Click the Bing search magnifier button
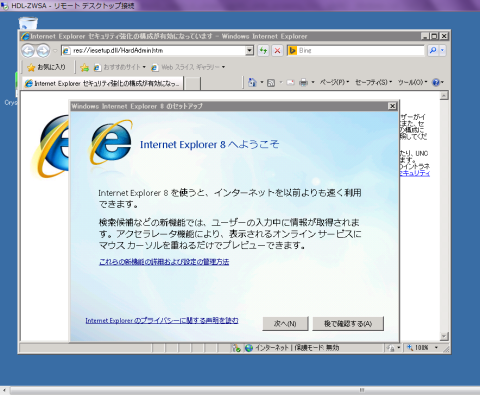 pos(433,50)
